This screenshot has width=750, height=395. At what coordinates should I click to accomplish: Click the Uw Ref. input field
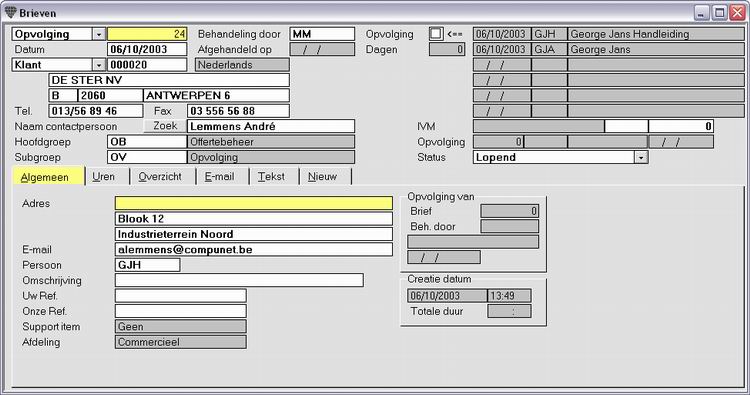pos(181,296)
